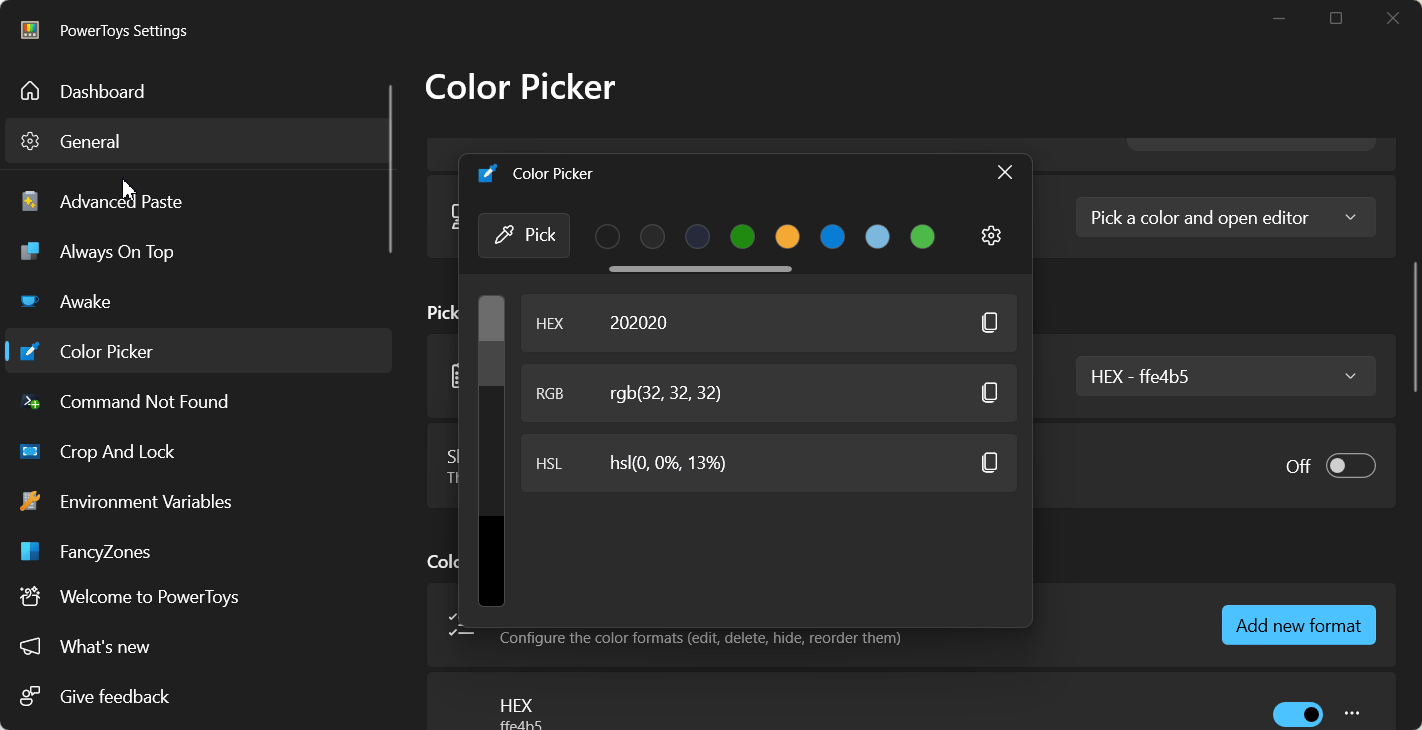Click the Environment Variables icon
This screenshot has height=730, width=1422.
(x=30, y=501)
